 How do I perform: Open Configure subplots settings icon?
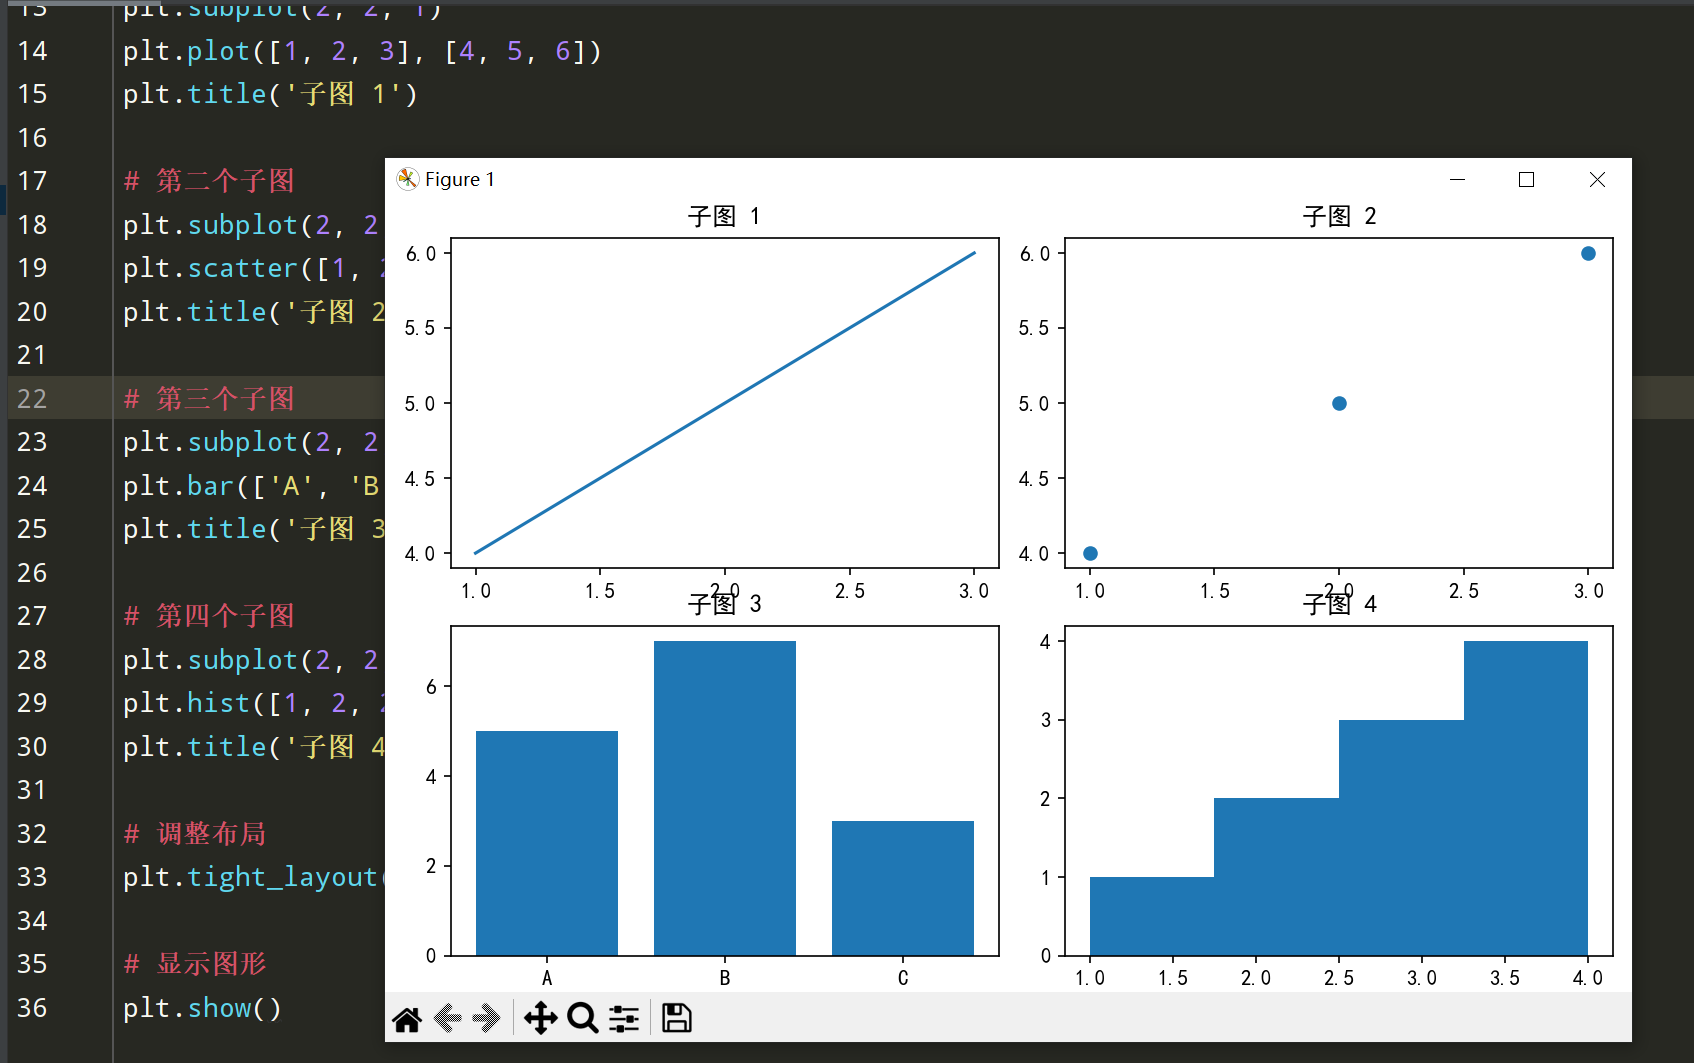pyautogui.click(x=624, y=1019)
